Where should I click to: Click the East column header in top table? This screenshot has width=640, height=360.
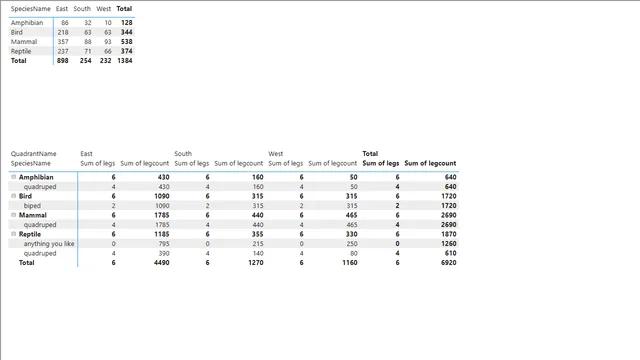pos(62,9)
